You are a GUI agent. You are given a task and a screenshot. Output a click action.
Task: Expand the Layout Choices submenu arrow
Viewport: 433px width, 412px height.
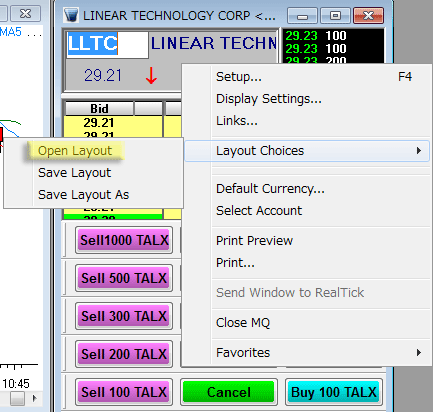coord(419,151)
